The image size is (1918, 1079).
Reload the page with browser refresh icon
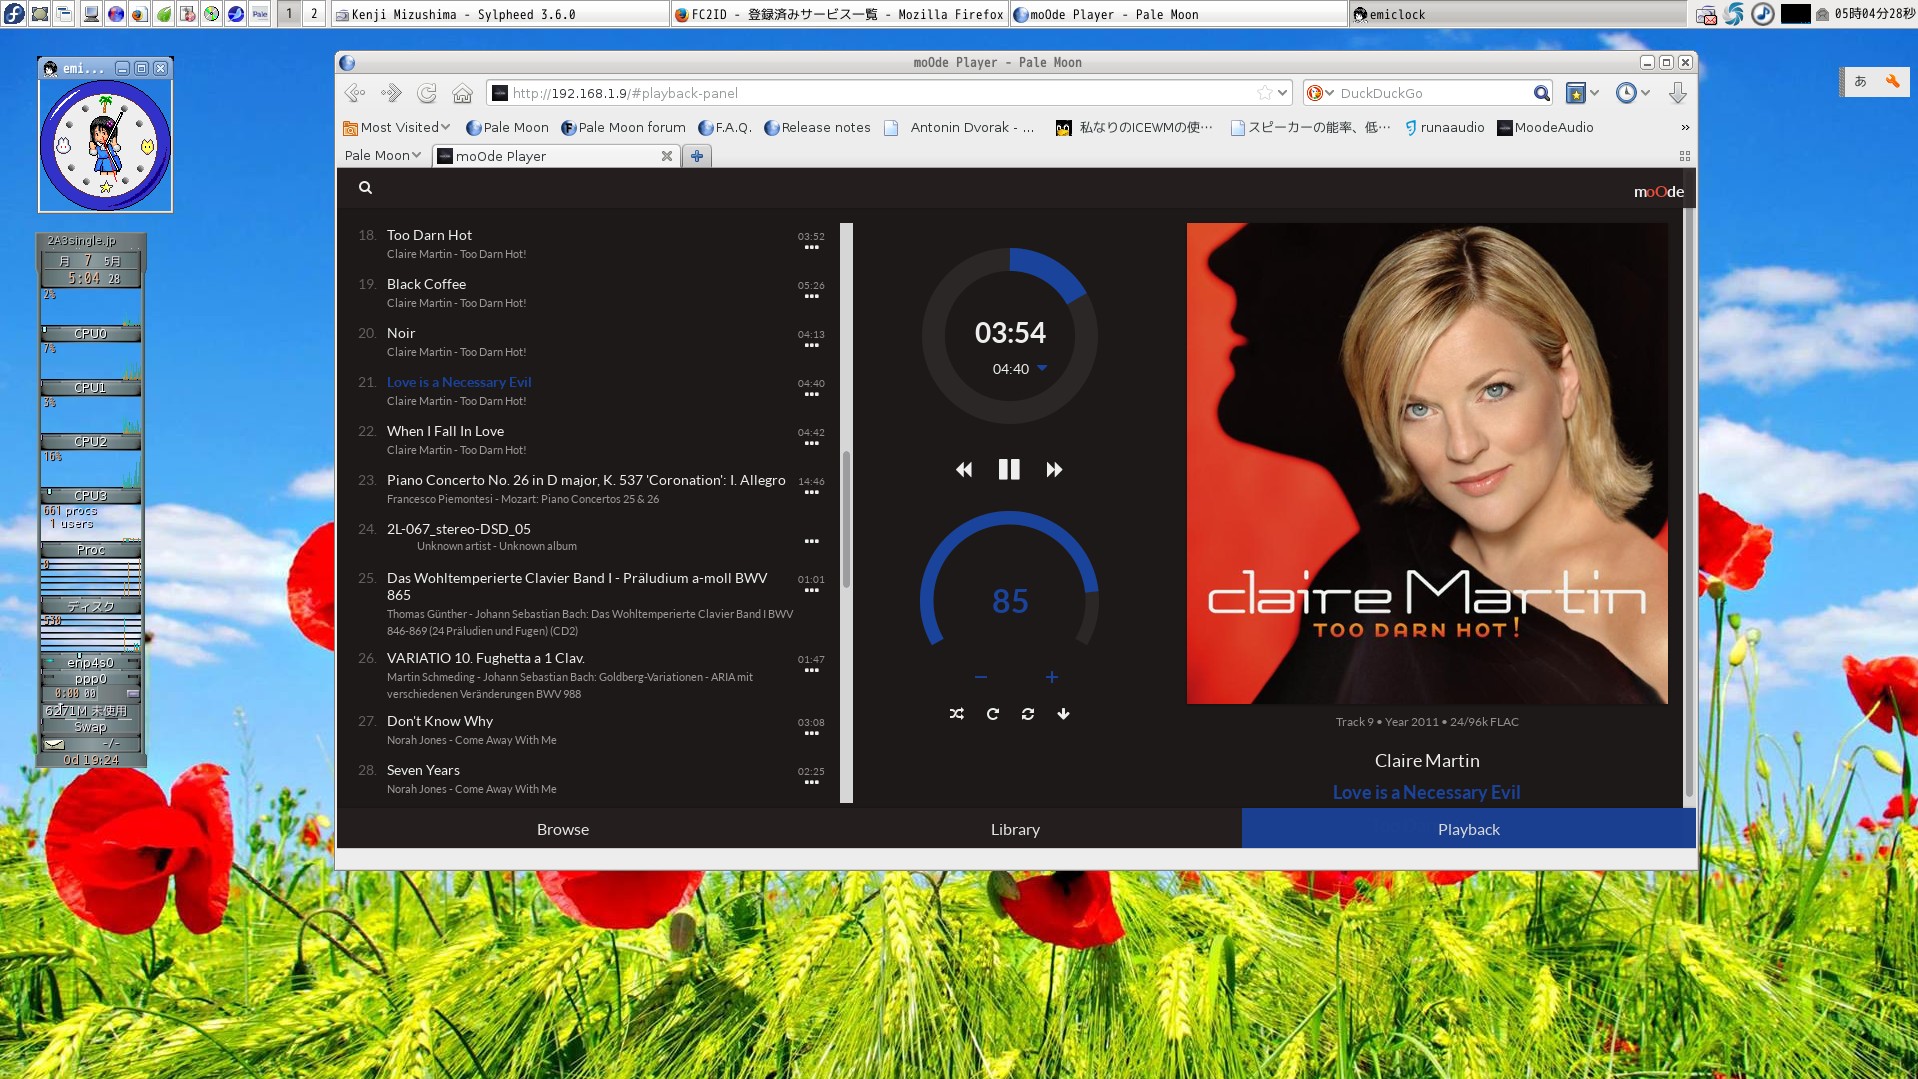coord(427,93)
